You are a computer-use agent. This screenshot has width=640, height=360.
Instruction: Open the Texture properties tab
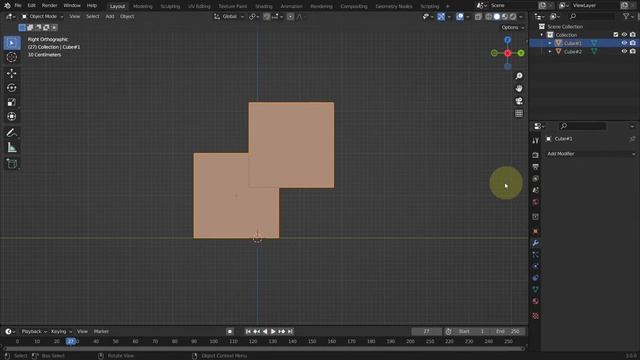(536, 316)
